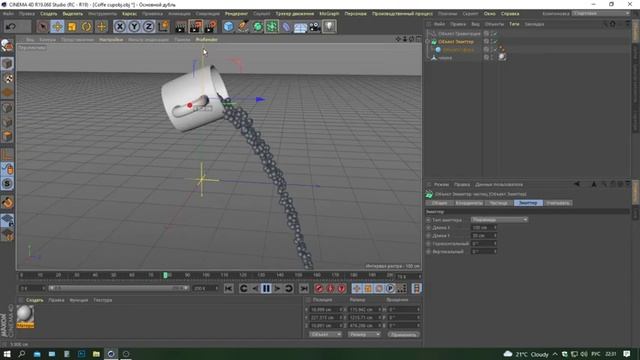
Task: Click the S snap icon in left palette
Action: coord(7,184)
